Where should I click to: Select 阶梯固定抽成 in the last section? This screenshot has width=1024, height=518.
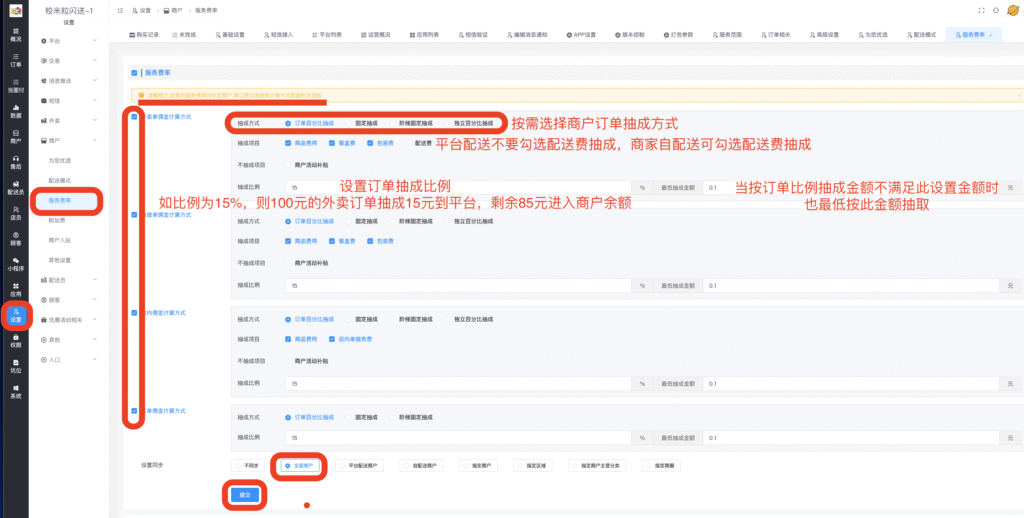411,417
